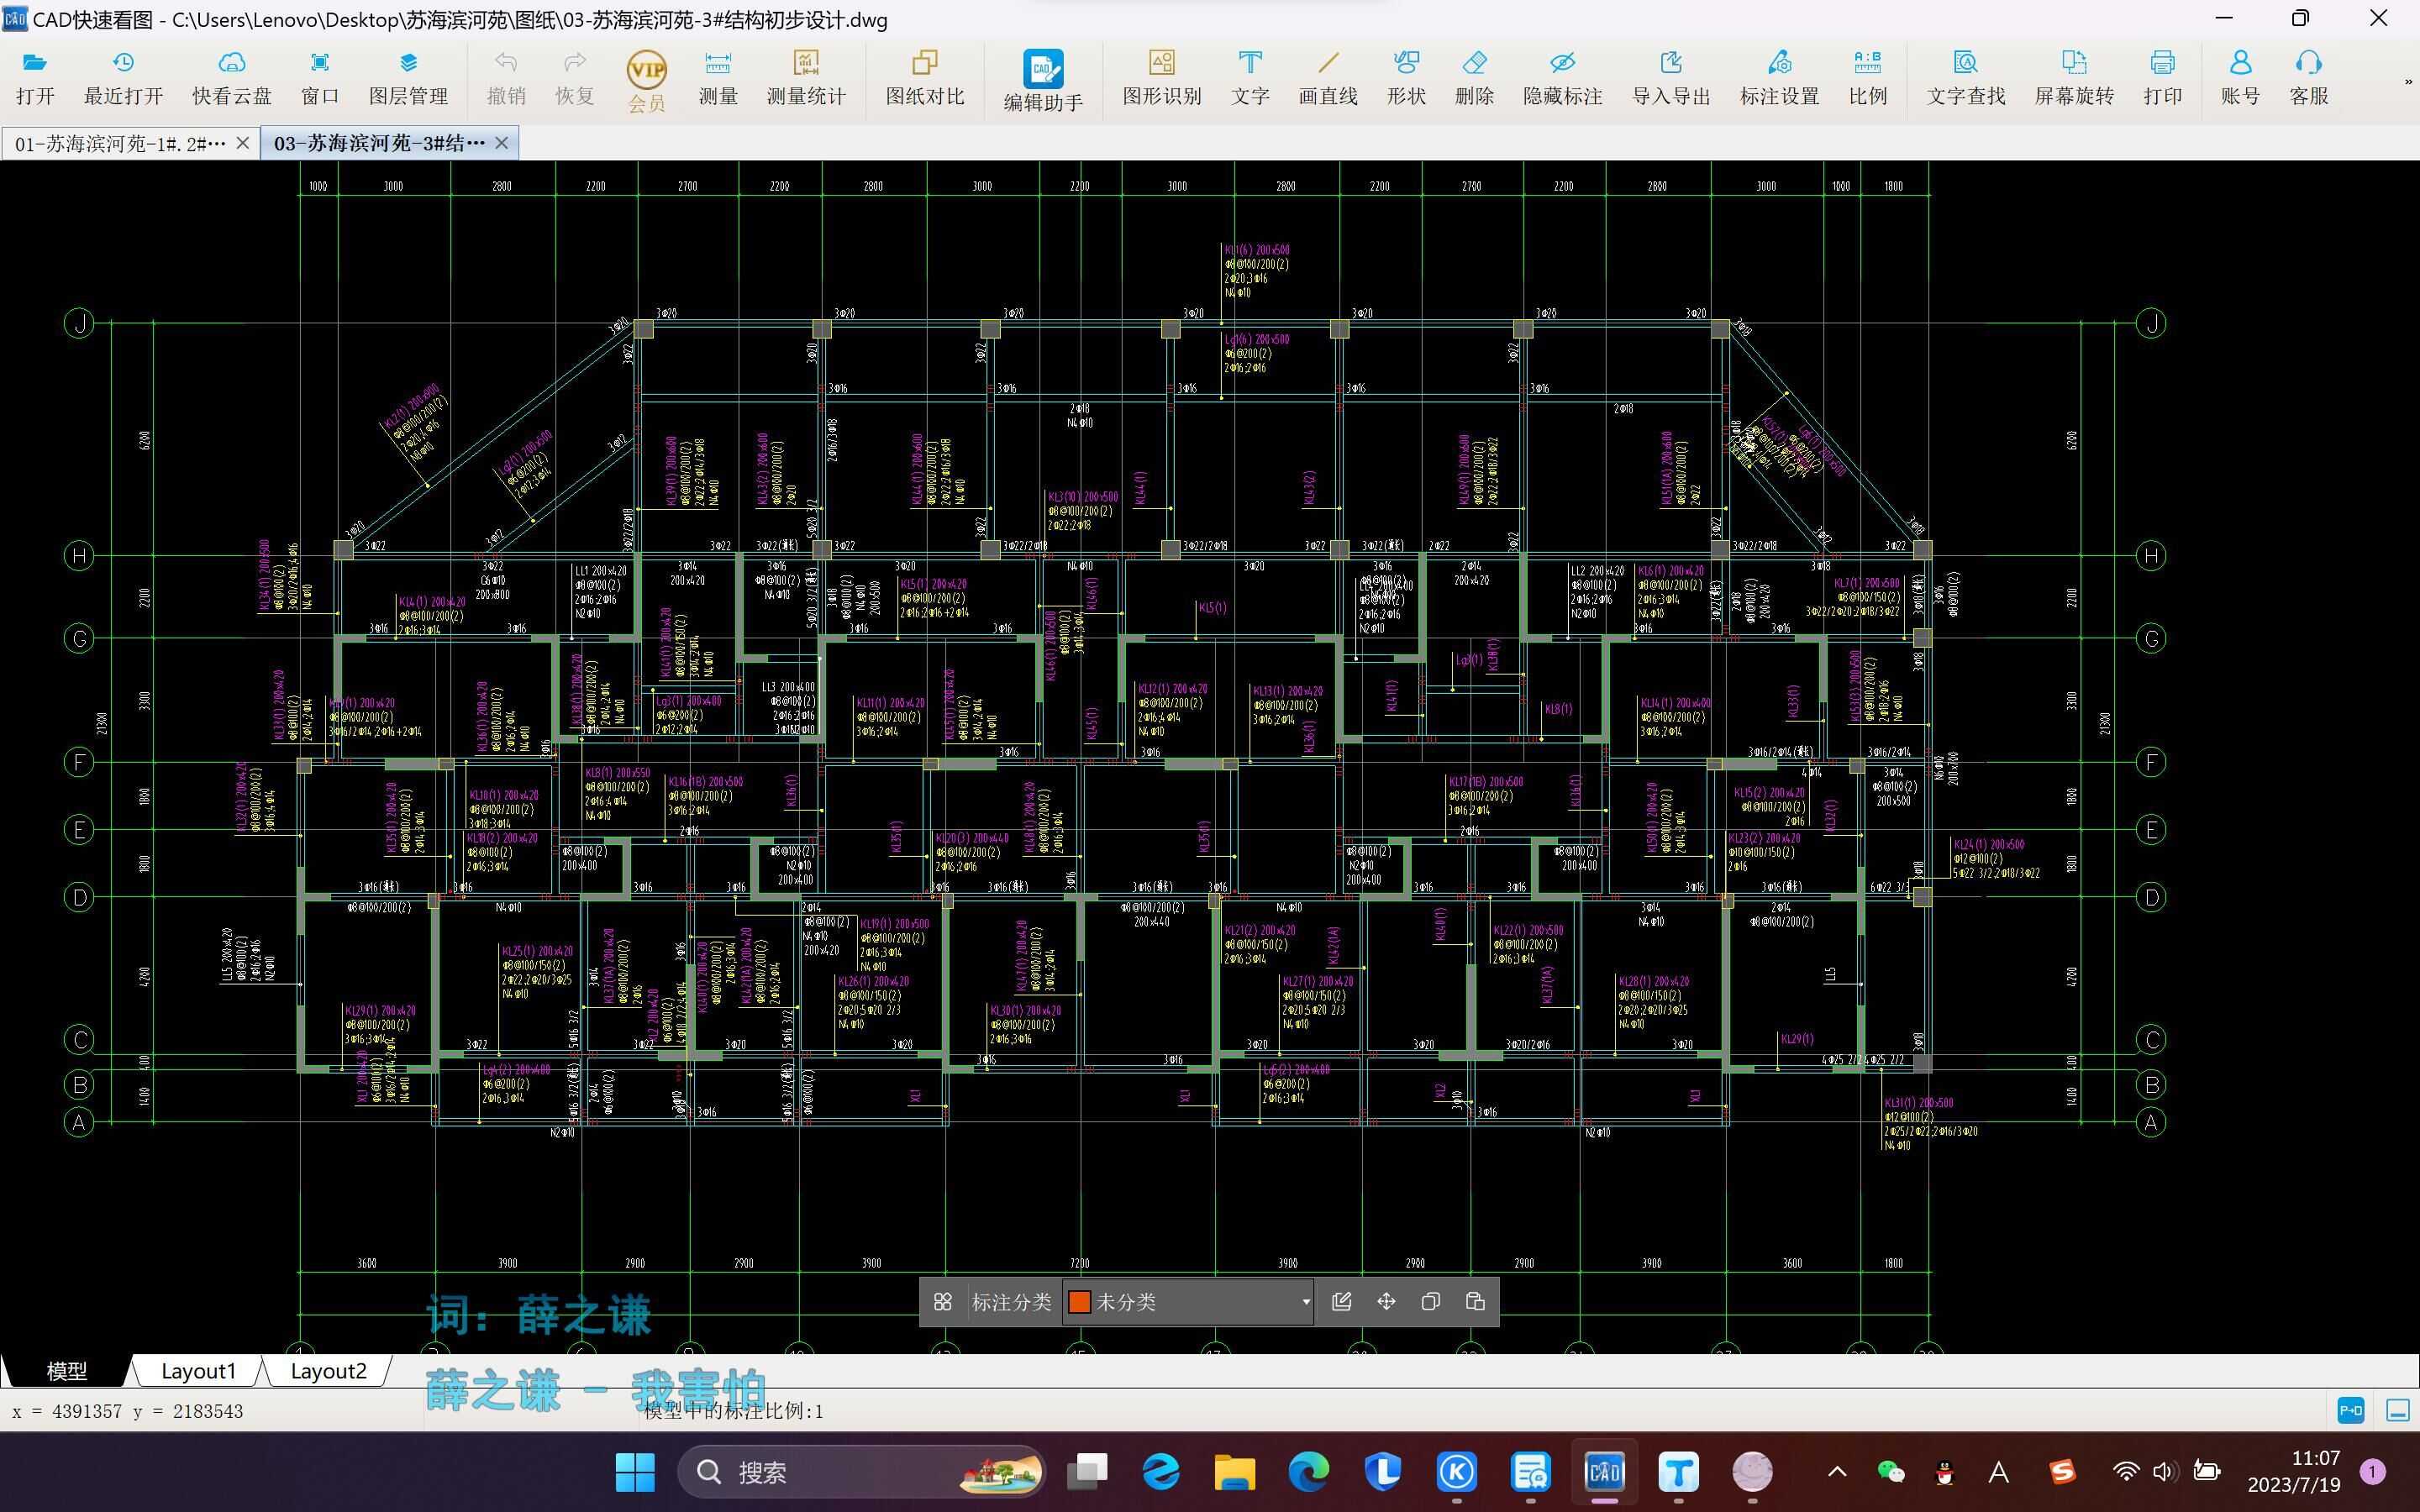Viewport: 2420px width, 1512px height.
Task: Click axis bubble A at right
Action: [x=2151, y=1122]
